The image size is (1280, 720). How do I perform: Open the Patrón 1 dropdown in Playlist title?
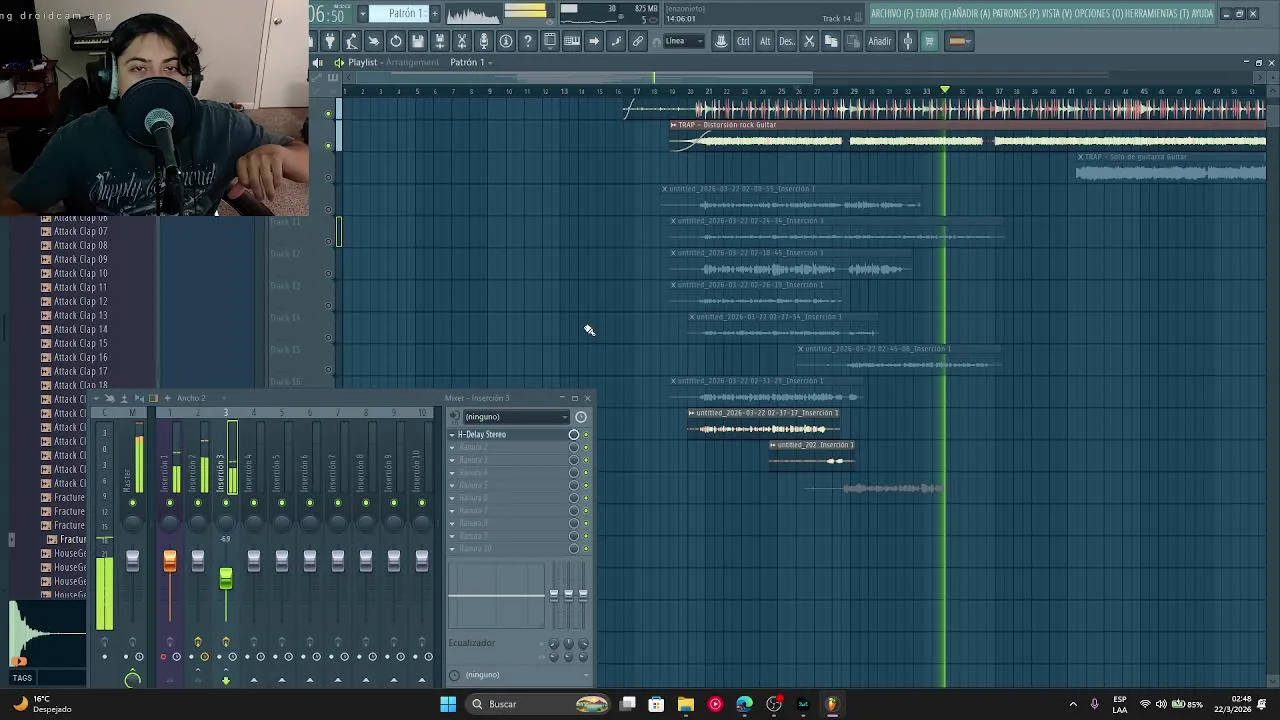[x=471, y=62]
